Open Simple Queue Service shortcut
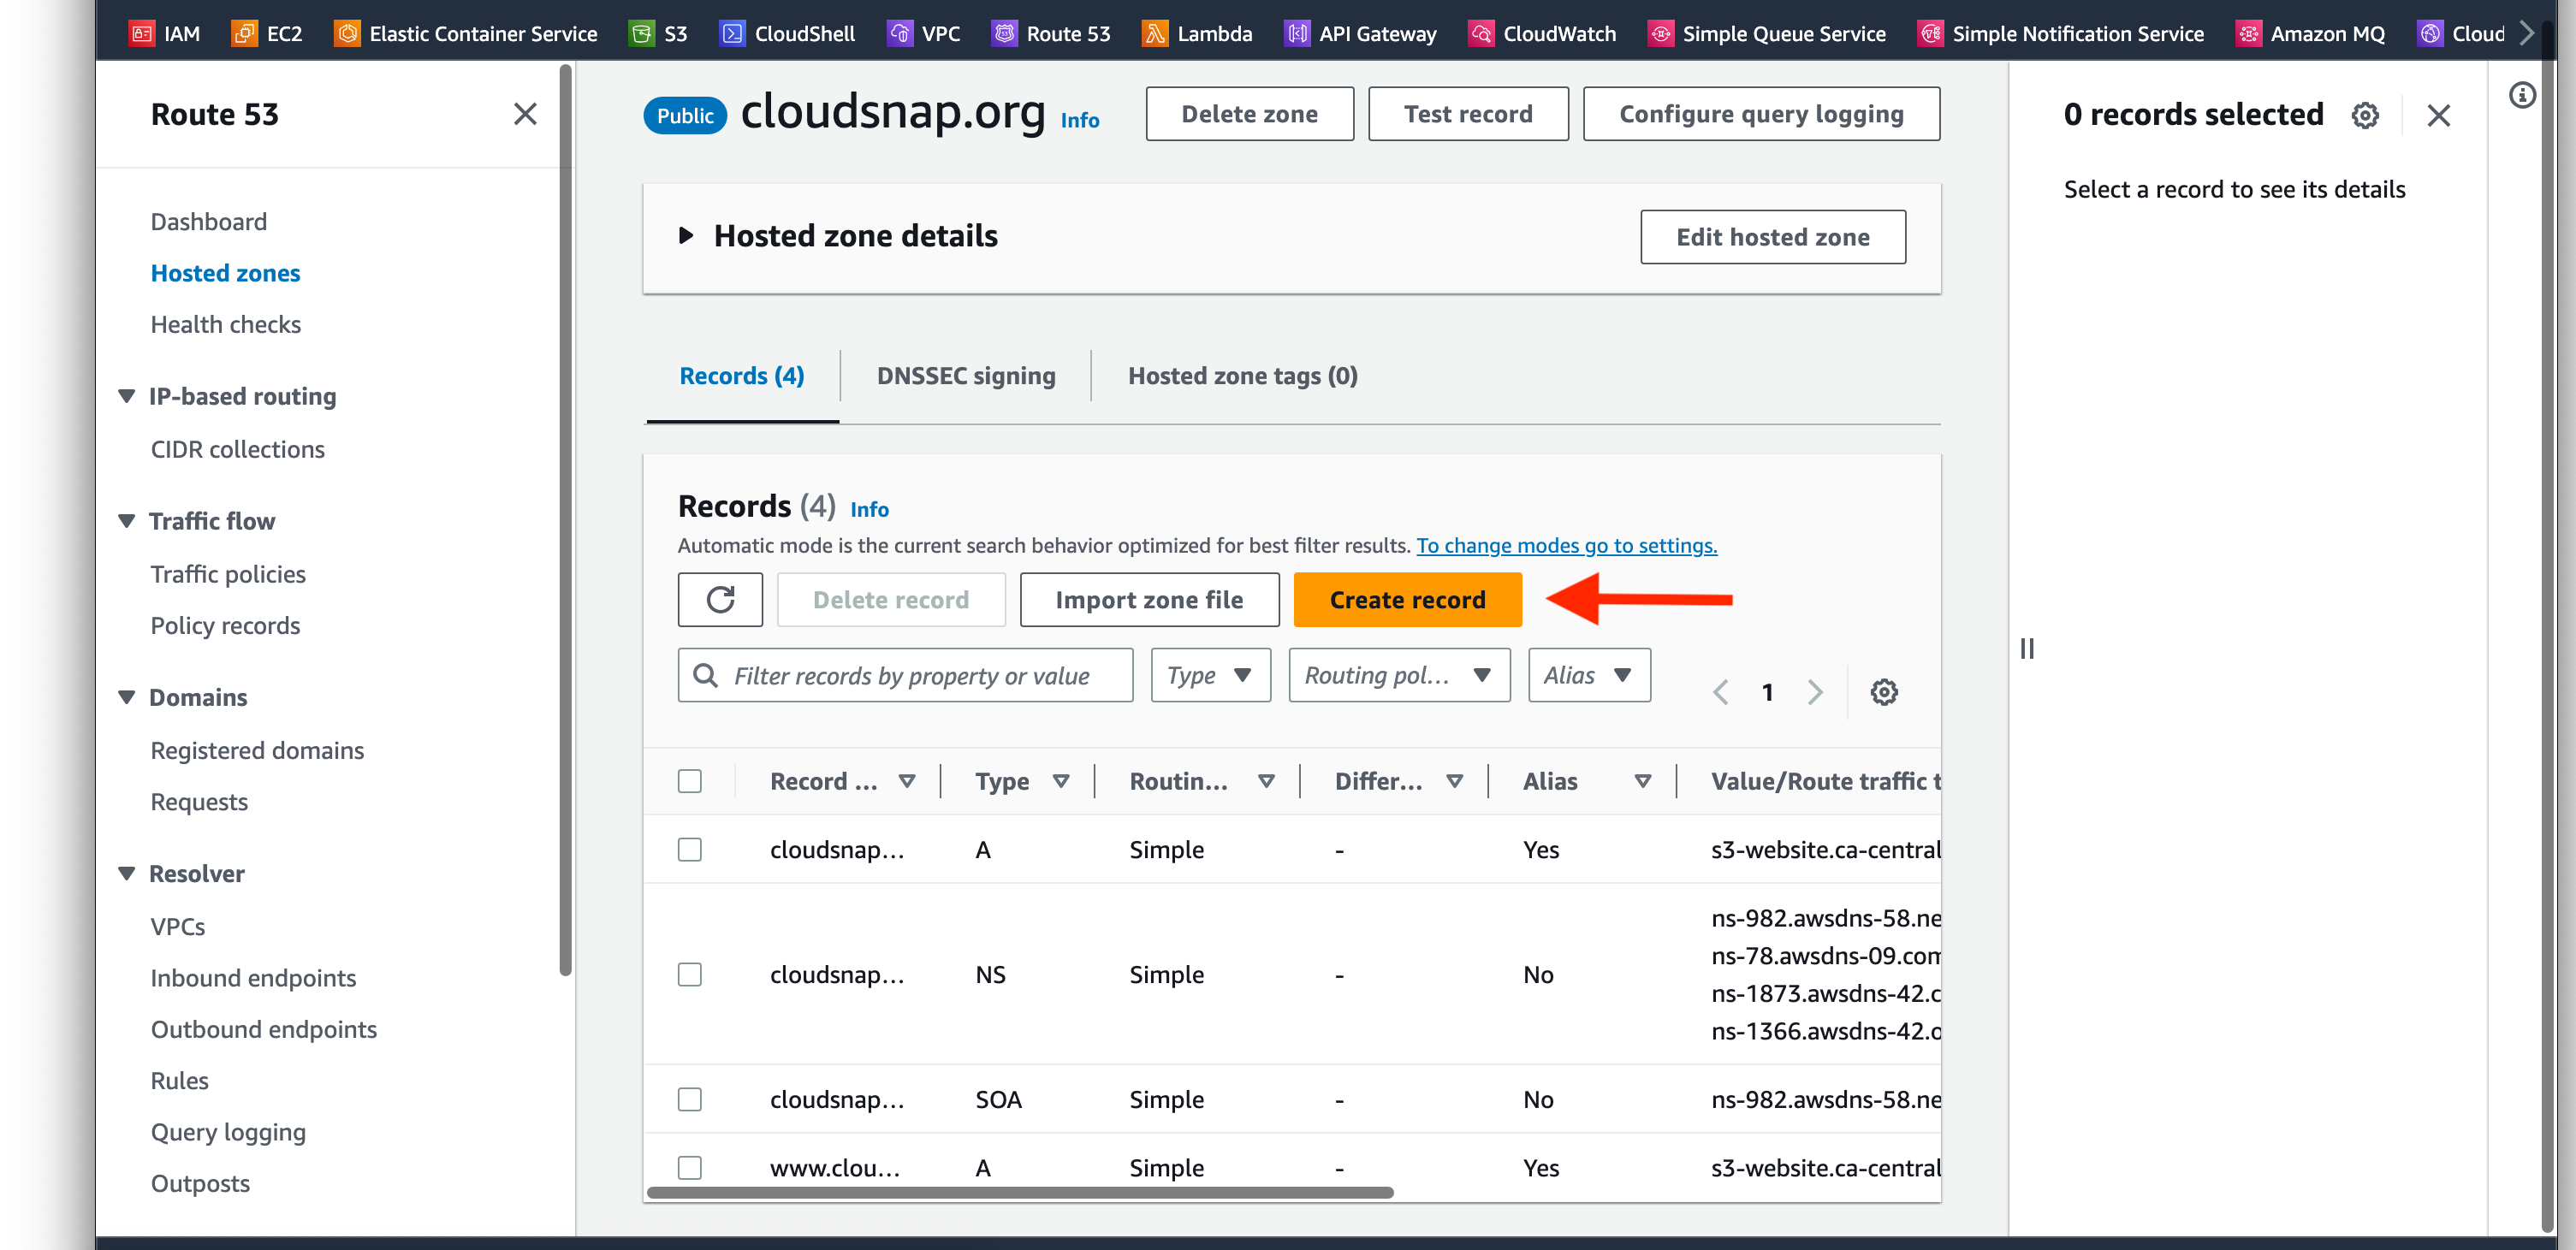2576x1250 pixels. (1767, 33)
